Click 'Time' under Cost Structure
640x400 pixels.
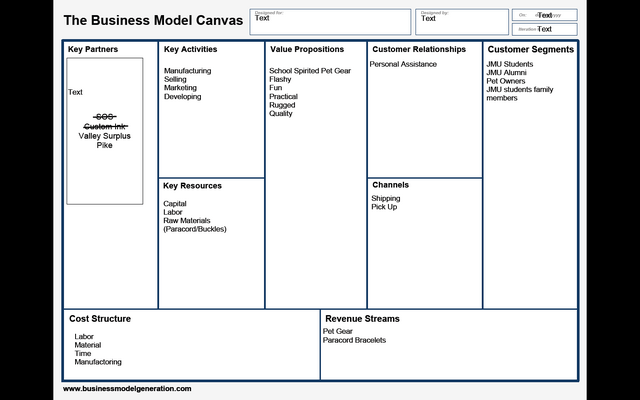coord(82,354)
